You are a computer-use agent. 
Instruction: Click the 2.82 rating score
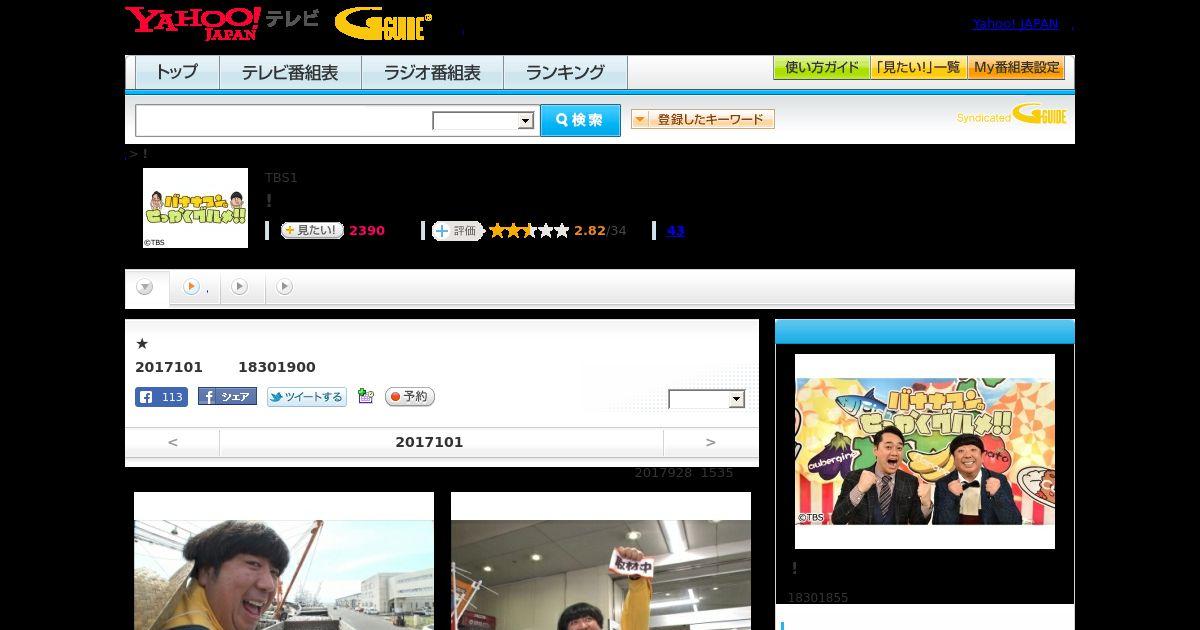point(590,231)
